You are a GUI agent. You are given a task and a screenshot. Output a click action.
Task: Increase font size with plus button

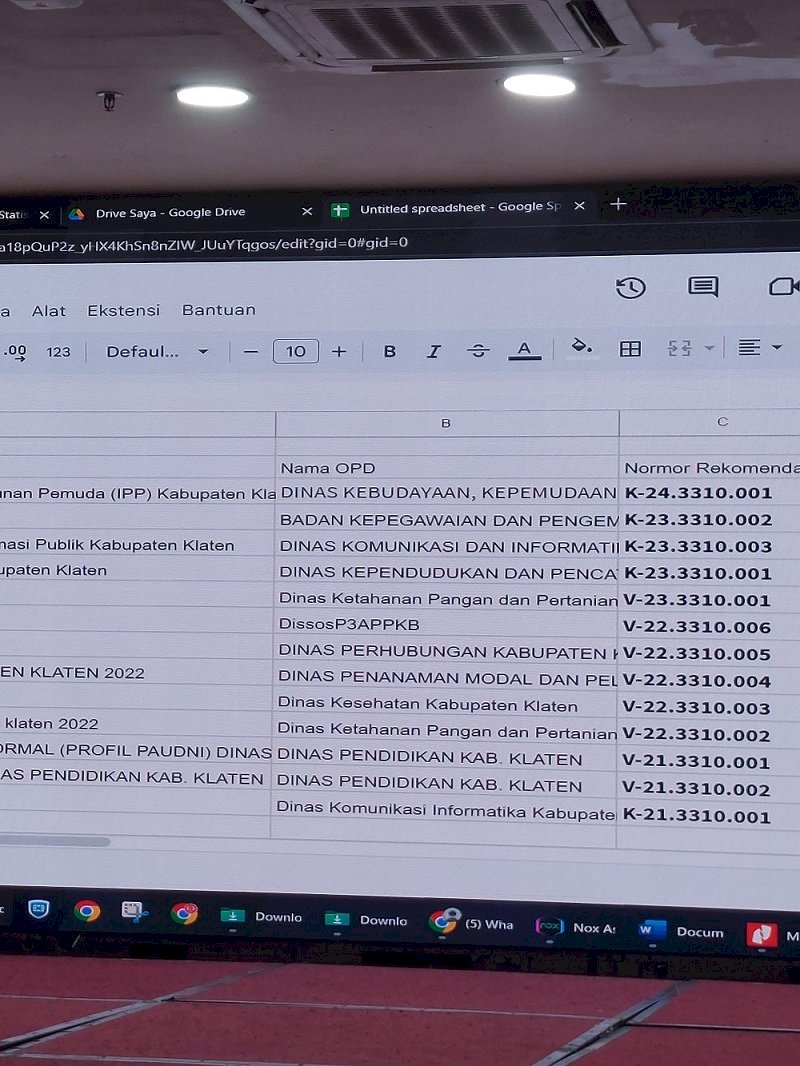339,351
